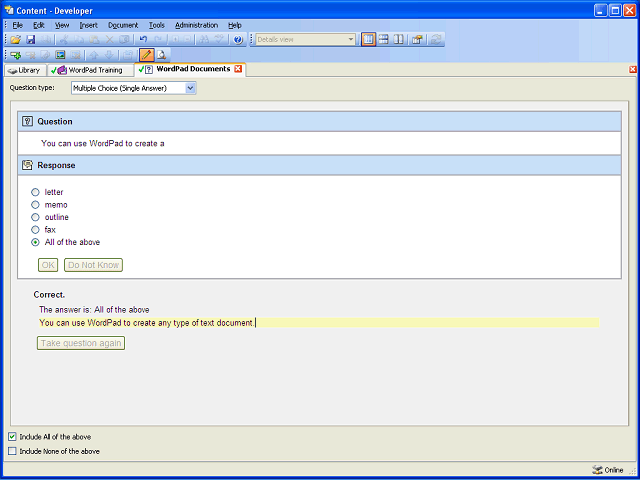
Task: Open the Details view dropdown
Action: tap(351, 40)
